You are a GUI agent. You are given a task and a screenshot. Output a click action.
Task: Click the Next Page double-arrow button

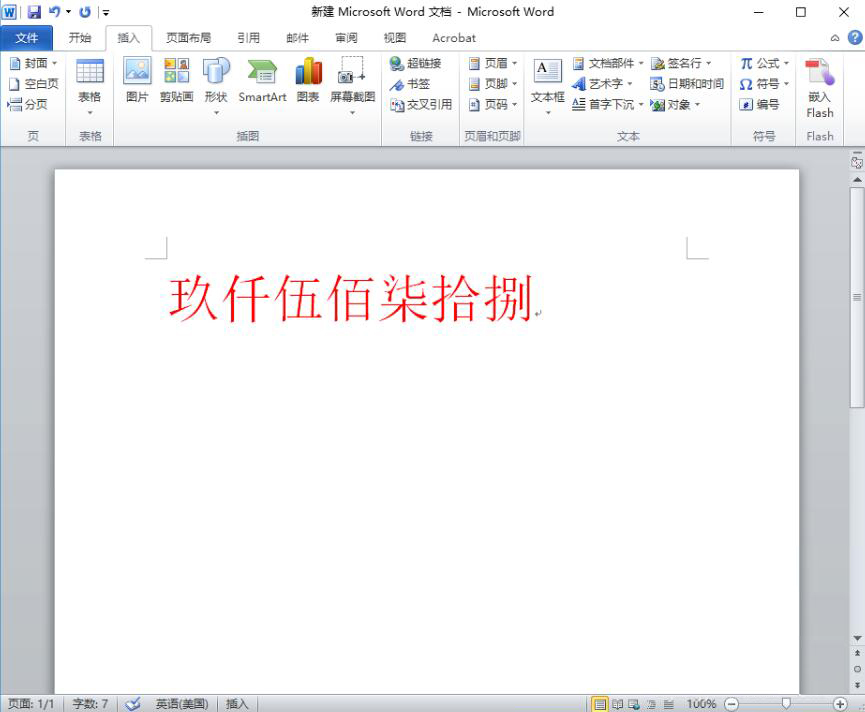tap(857, 685)
